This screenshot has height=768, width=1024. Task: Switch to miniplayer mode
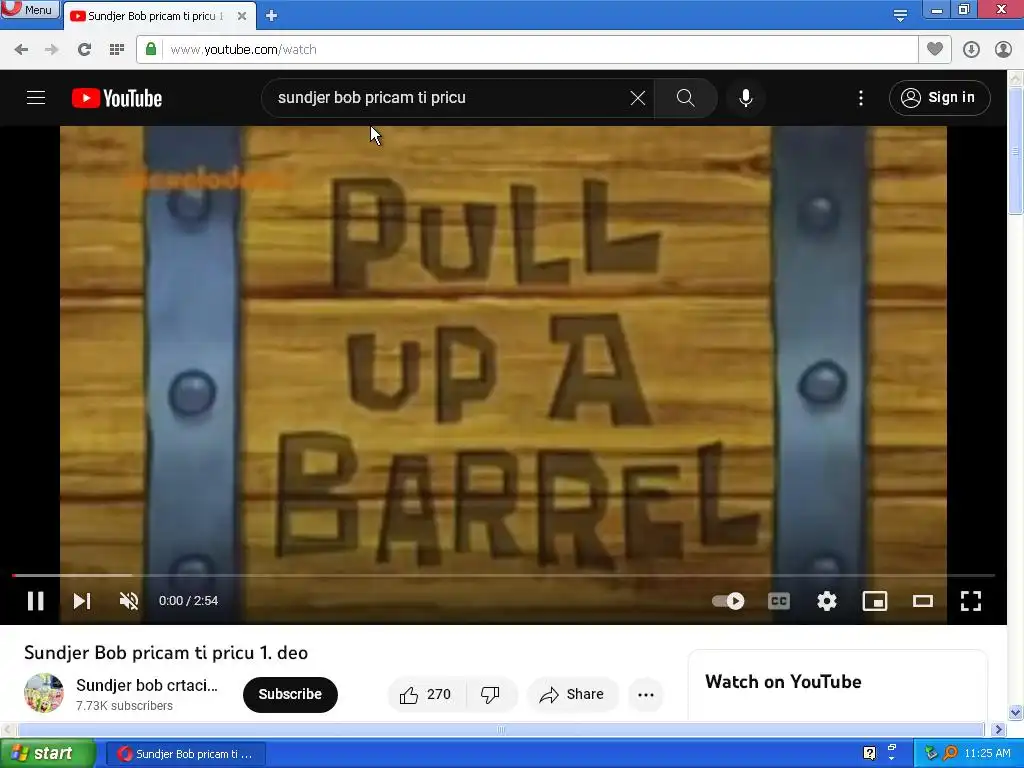pyautogui.click(x=874, y=601)
